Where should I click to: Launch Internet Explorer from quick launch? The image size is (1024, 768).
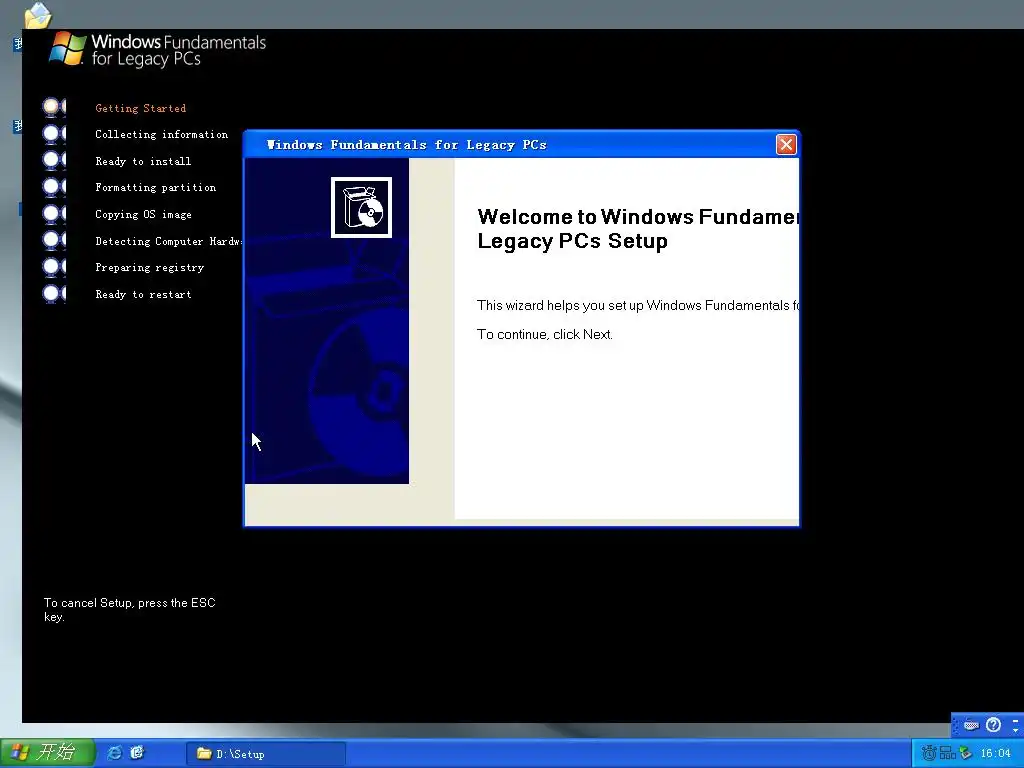coord(114,753)
